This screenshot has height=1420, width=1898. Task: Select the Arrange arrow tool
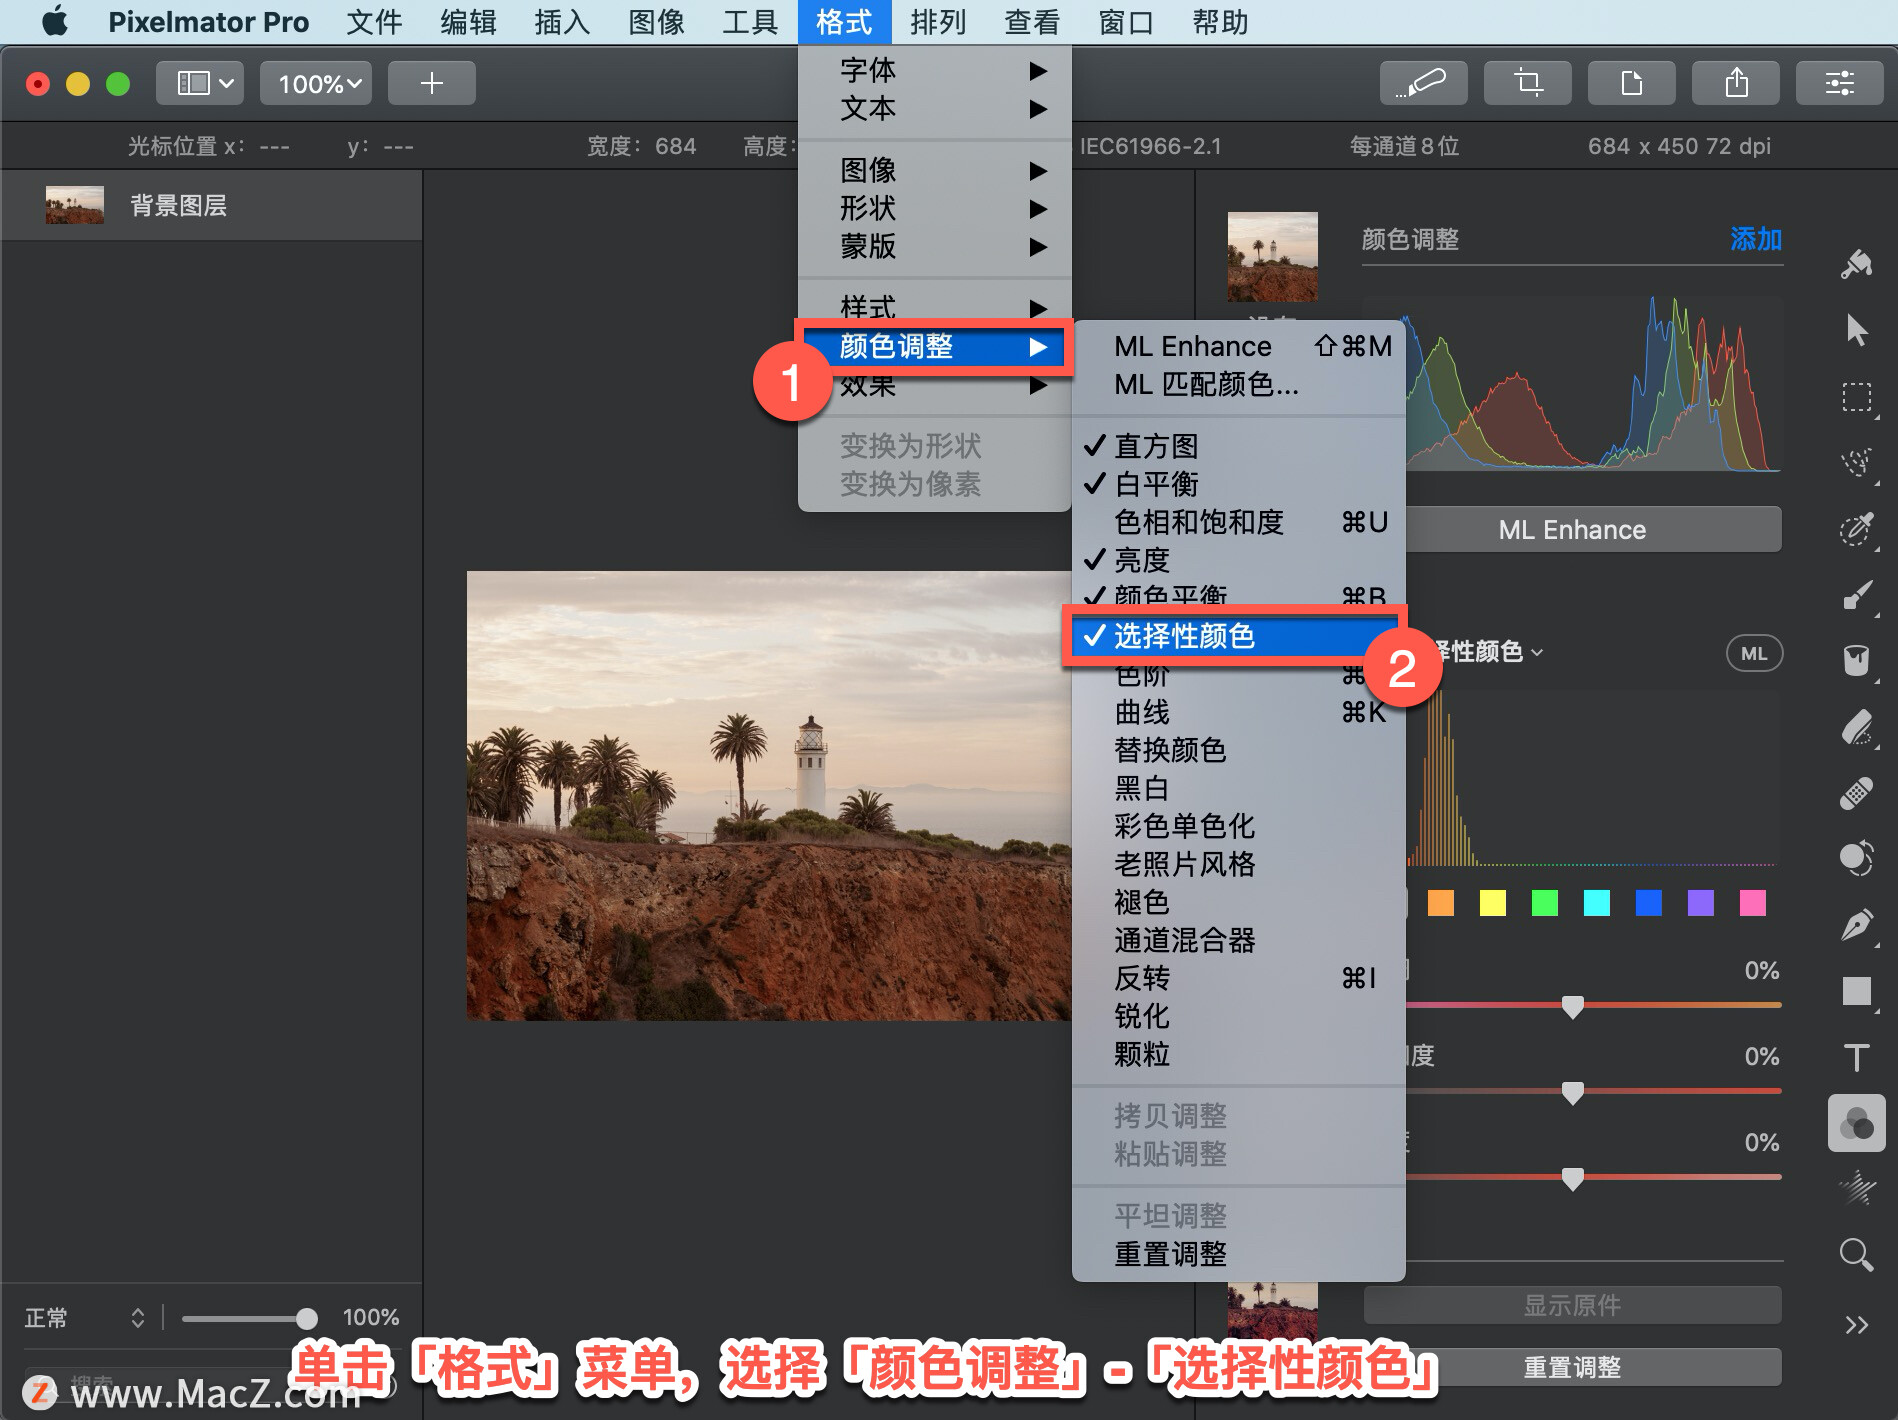[1857, 330]
